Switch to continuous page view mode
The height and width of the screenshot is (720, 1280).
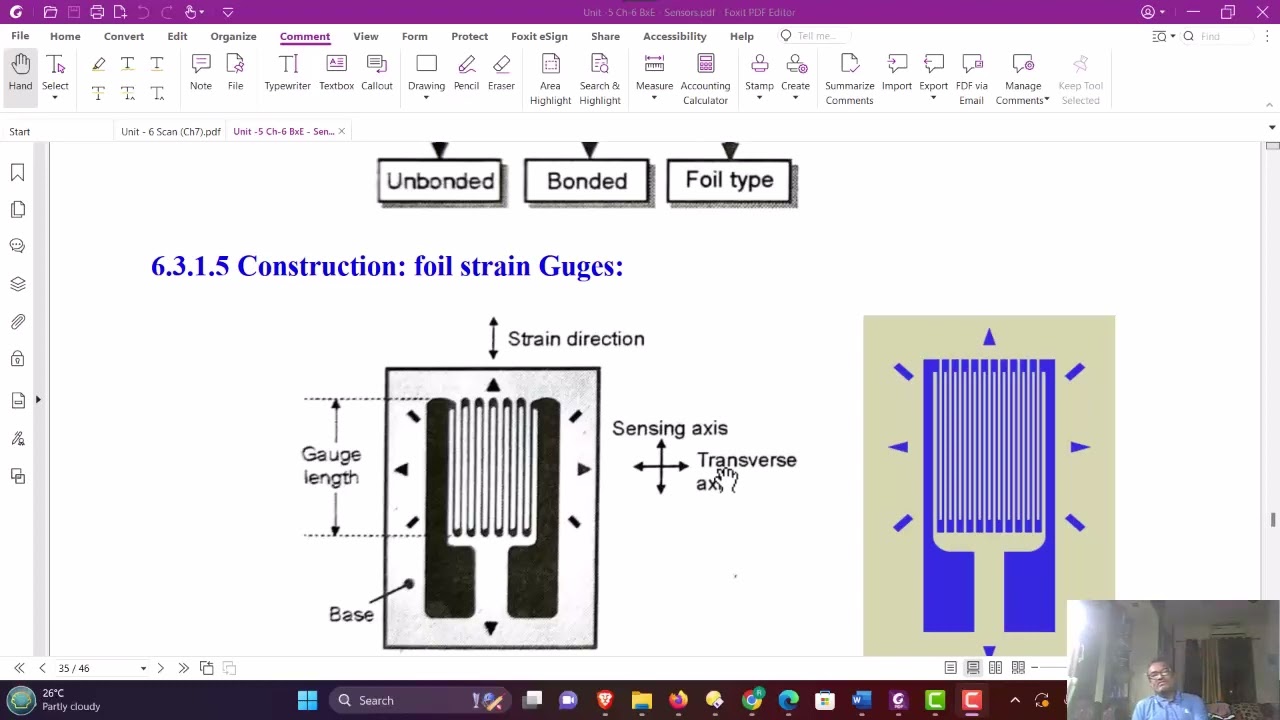[973, 668]
